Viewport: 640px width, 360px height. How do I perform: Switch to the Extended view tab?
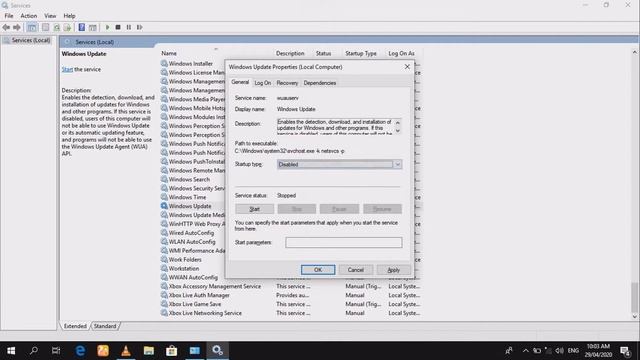[x=75, y=326]
